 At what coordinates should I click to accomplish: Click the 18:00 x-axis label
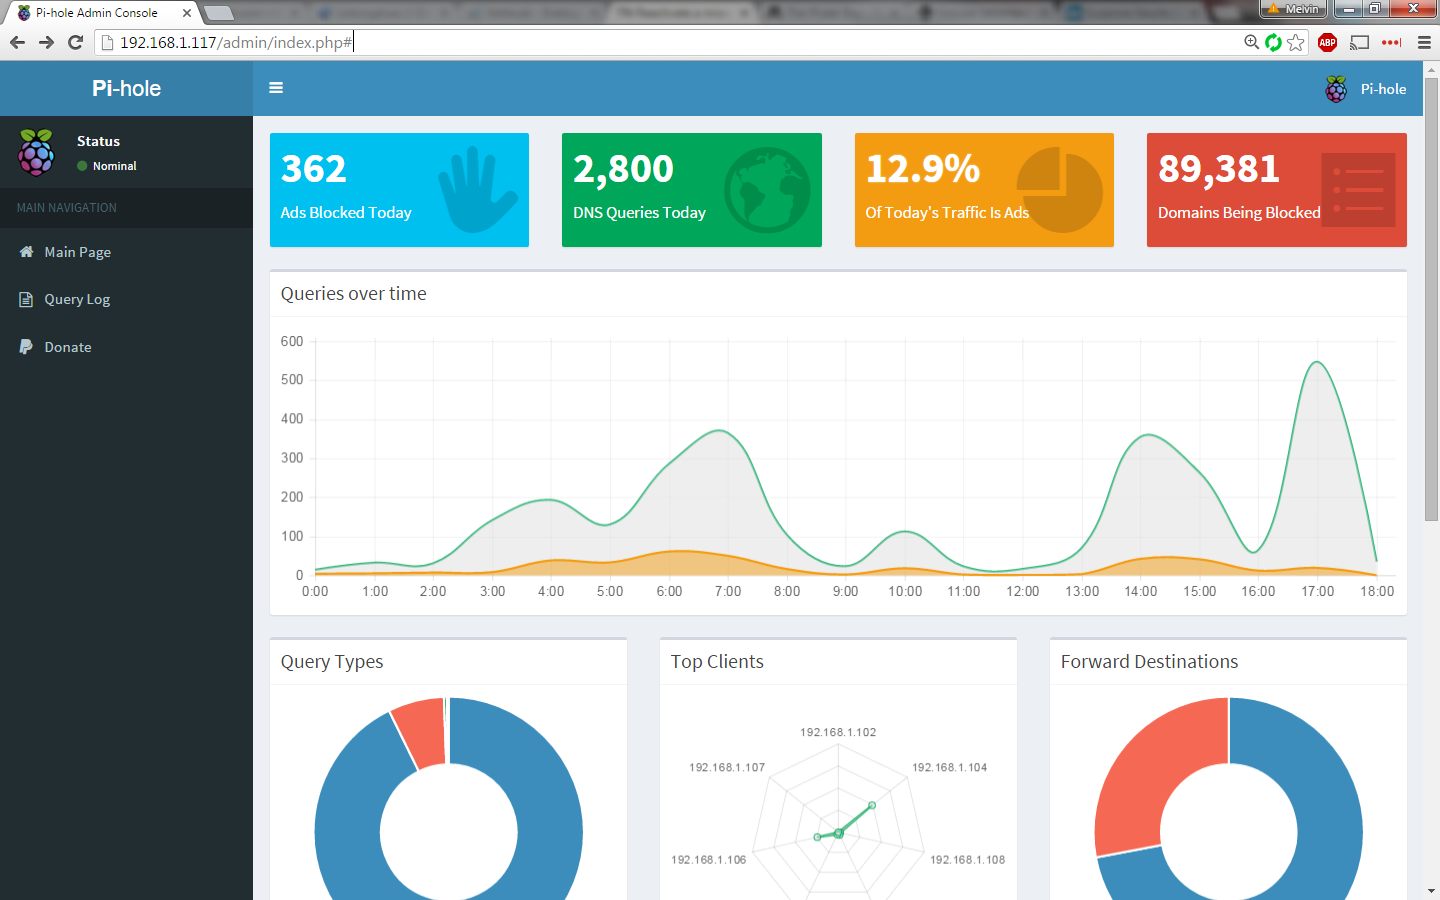coord(1377,591)
